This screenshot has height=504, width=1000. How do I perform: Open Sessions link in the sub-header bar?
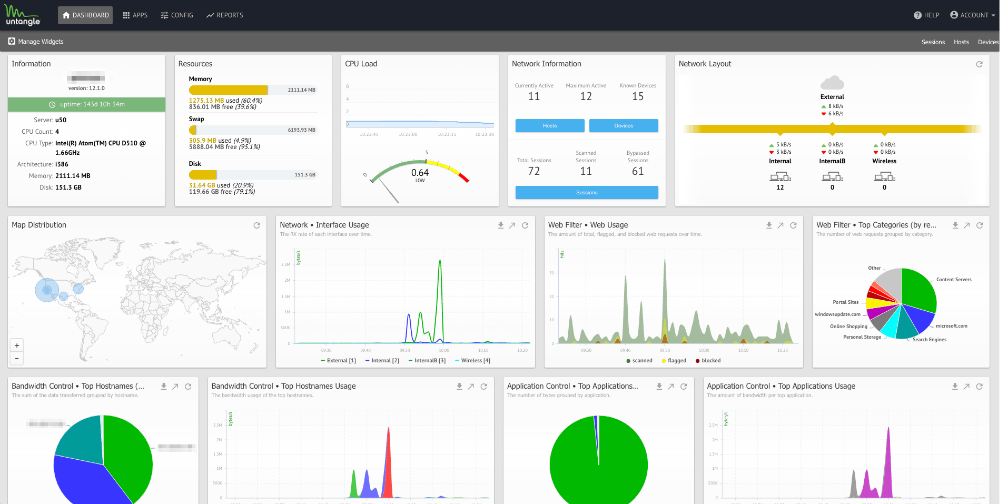point(933,42)
